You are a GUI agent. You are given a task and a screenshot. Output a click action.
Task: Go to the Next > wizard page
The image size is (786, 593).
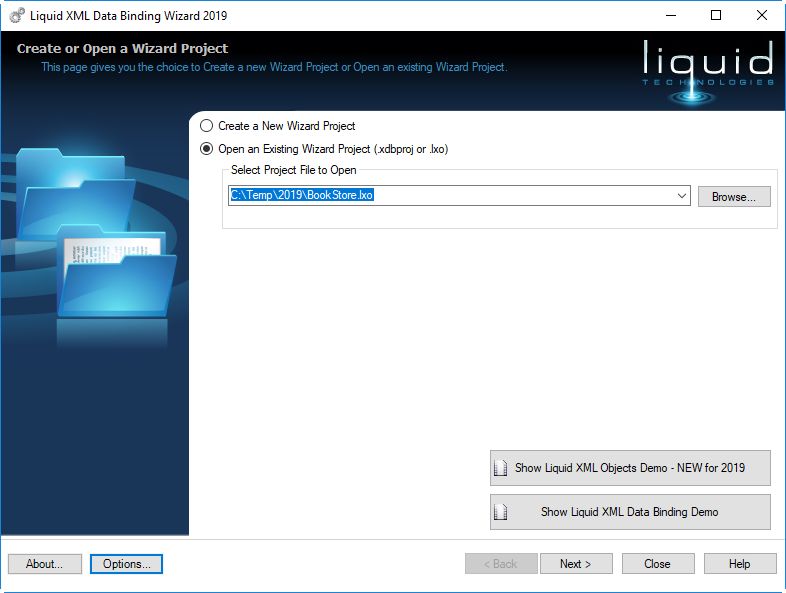576,564
